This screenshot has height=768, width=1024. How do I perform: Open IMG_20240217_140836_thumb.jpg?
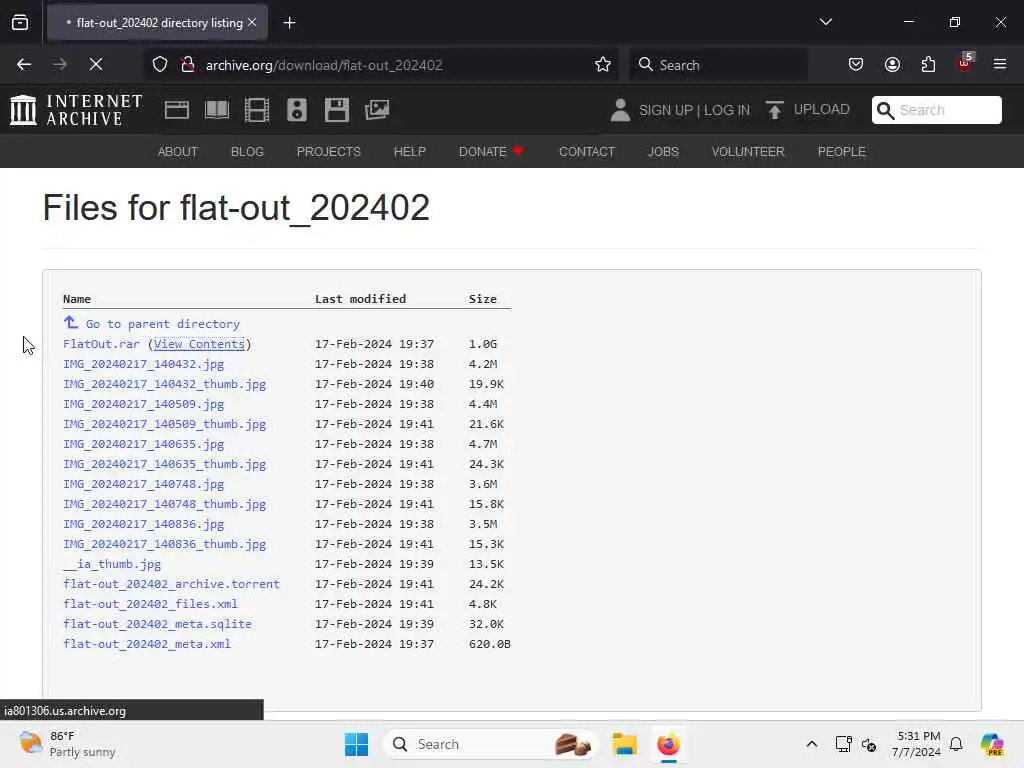coord(165,544)
